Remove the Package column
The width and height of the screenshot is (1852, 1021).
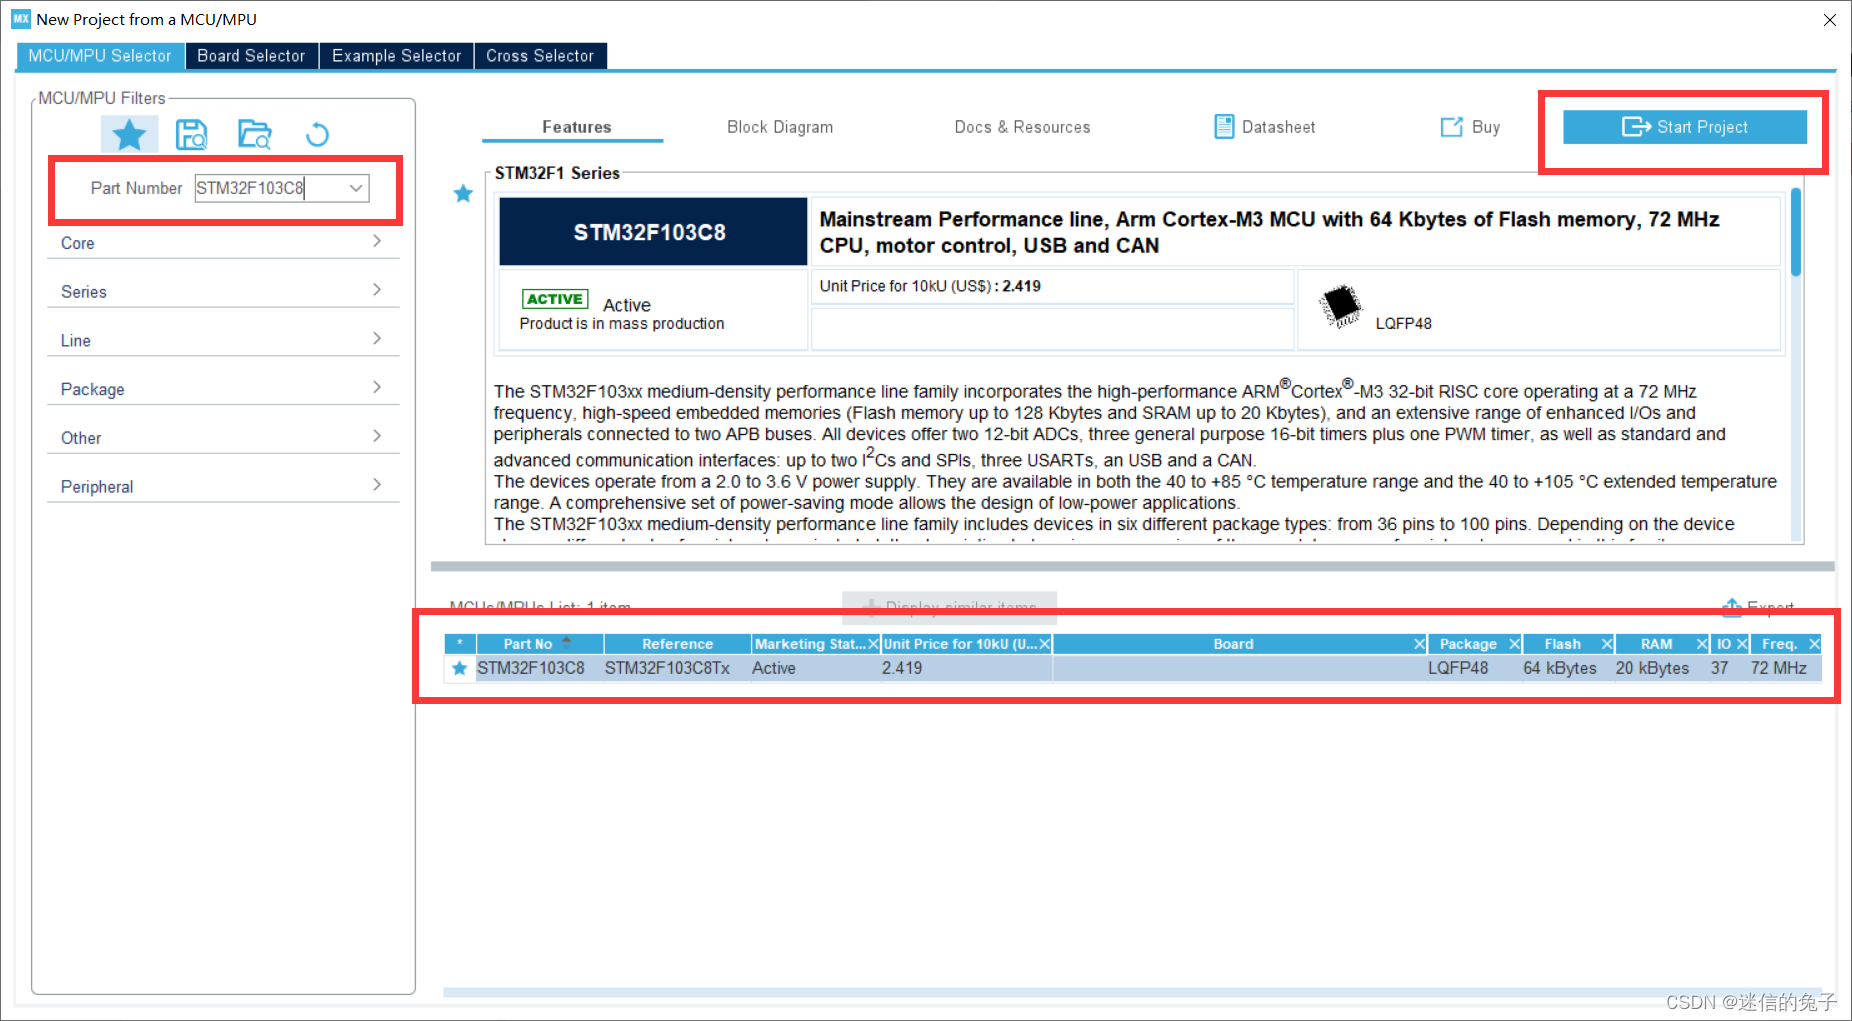coord(1514,644)
